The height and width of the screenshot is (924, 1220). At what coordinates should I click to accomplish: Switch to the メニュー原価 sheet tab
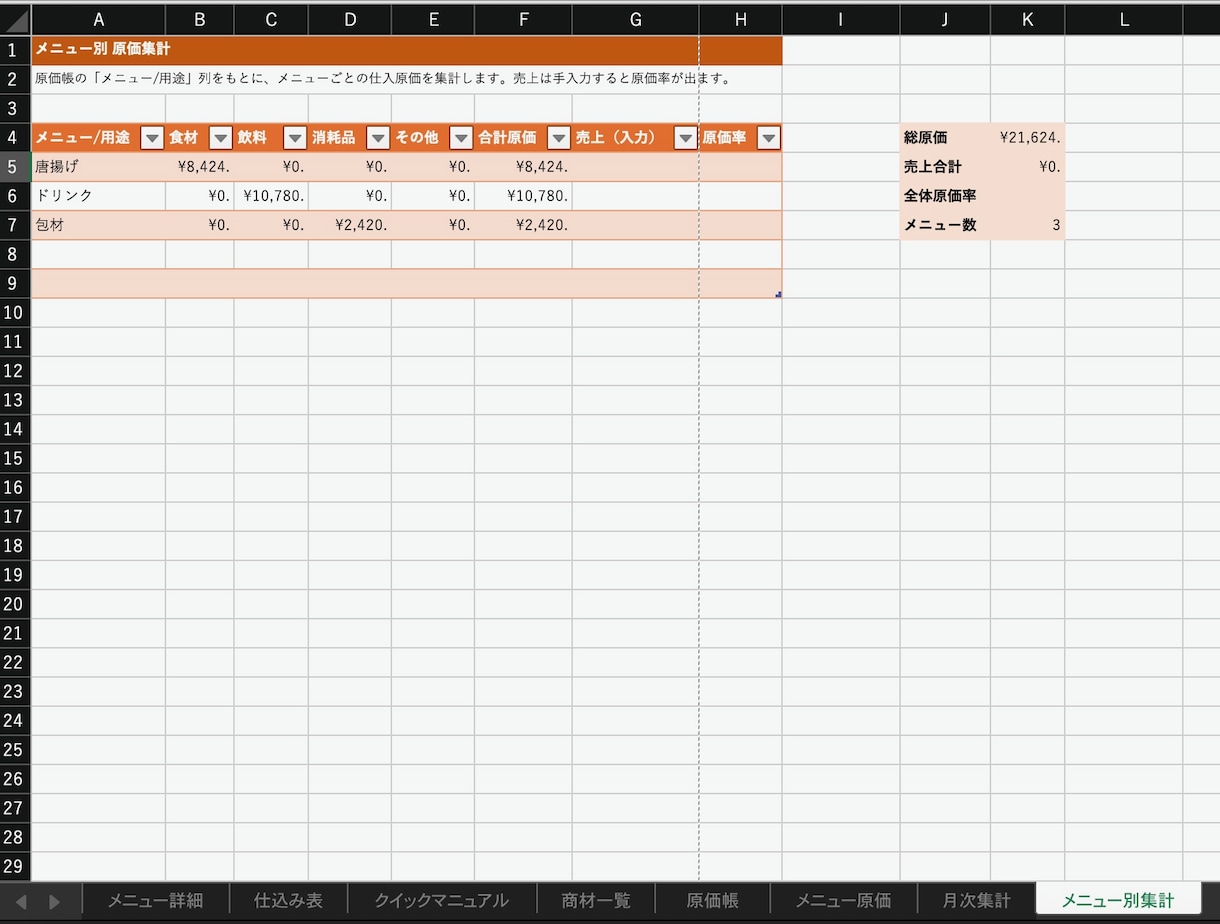[843, 900]
